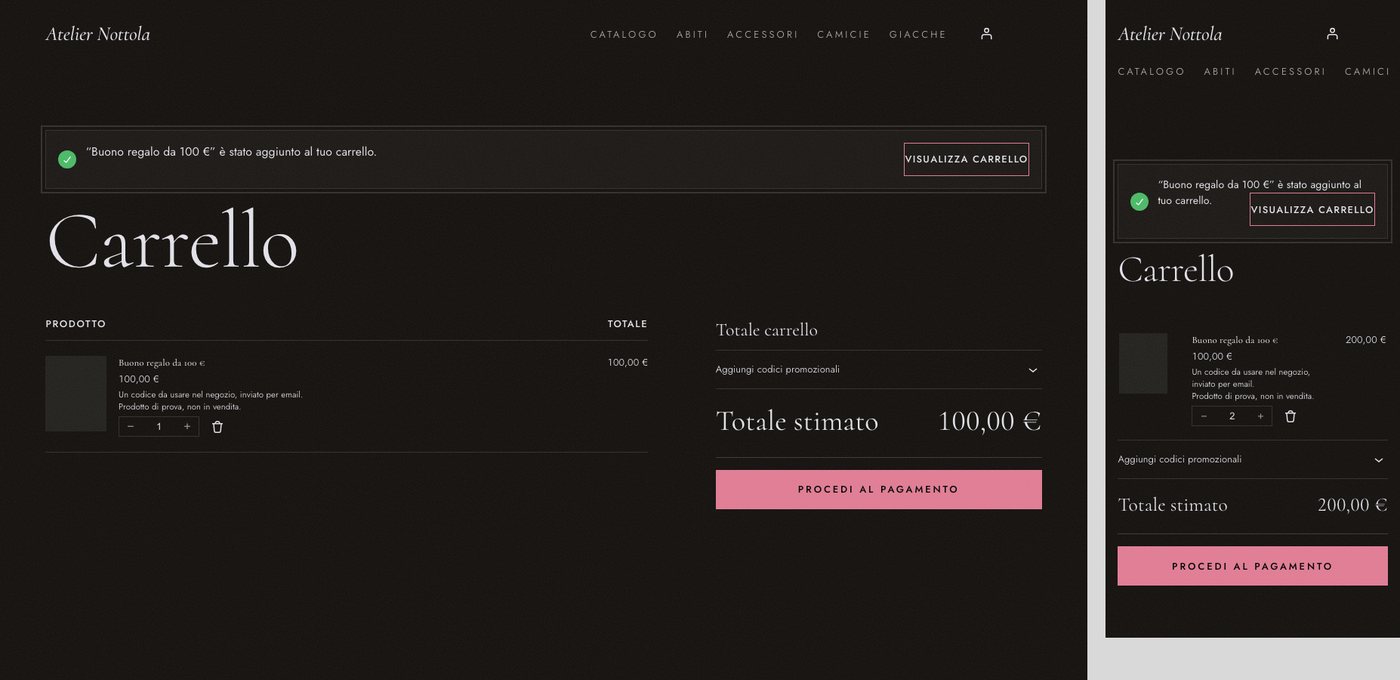The image size is (1400, 680).
Task: Increase quantity in the narrow cart showing 2
Action: (x=1260, y=416)
